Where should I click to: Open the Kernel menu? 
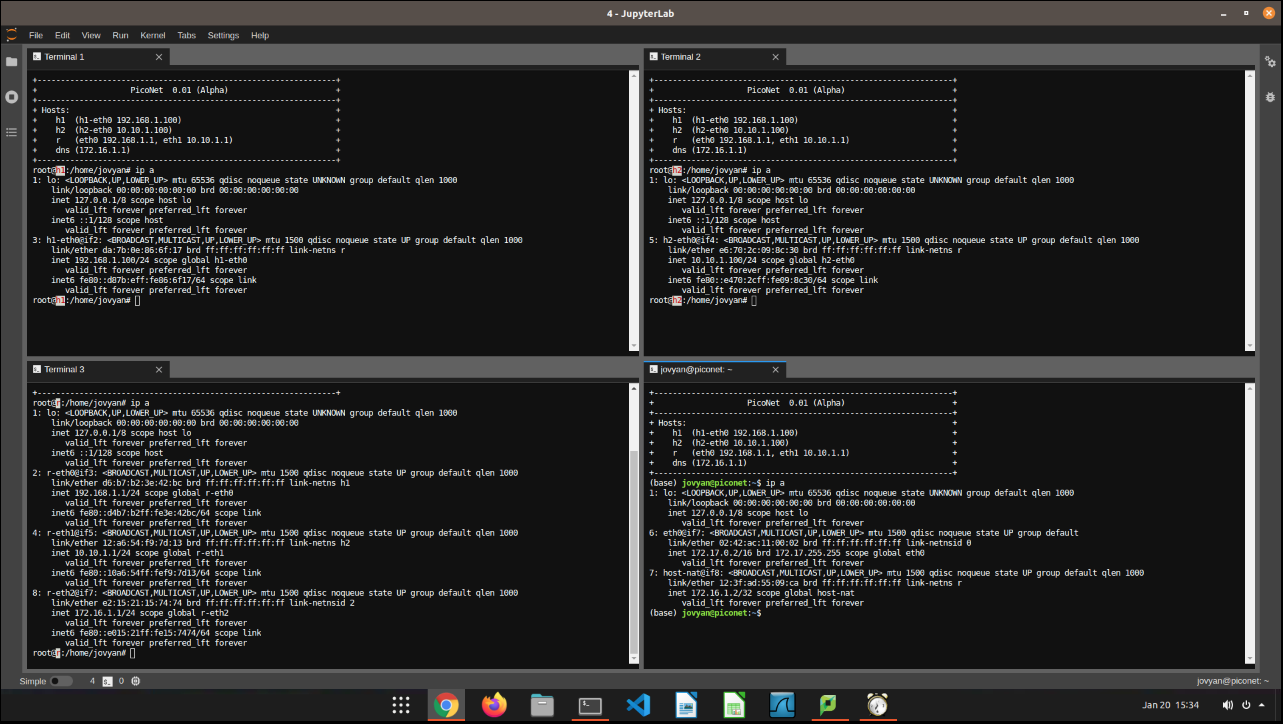153,35
